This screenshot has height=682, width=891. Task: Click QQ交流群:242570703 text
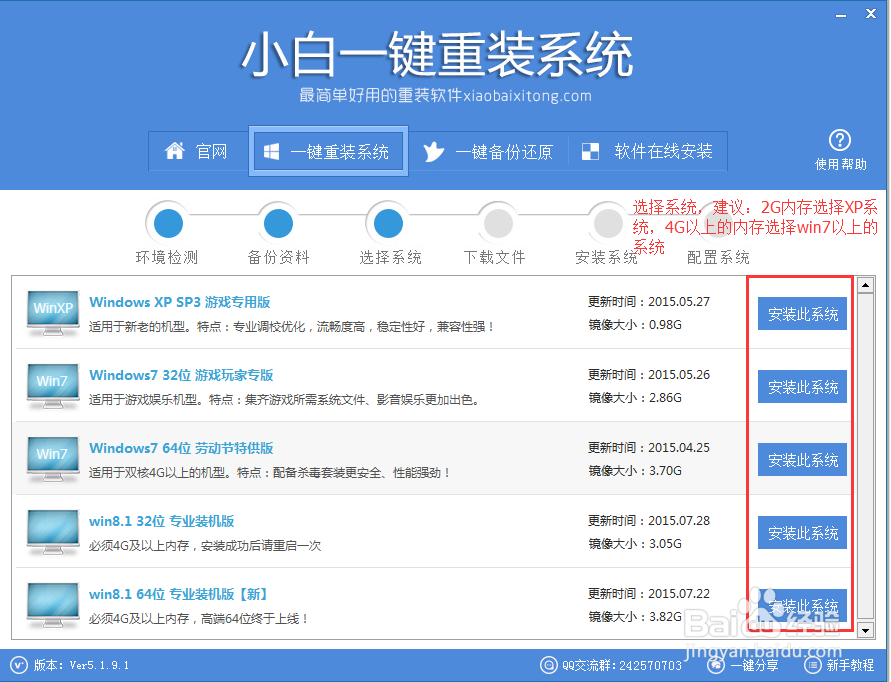click(x=622, y=666)
